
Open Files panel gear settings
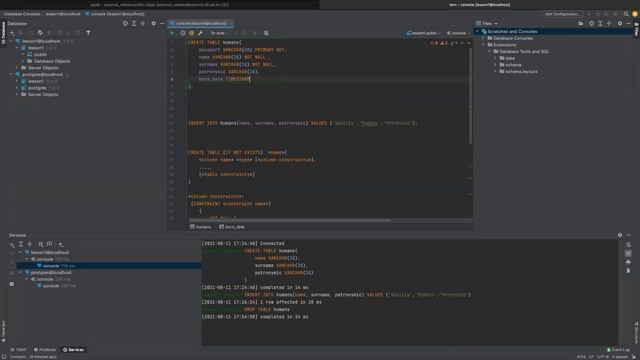(x=620, y=23)
